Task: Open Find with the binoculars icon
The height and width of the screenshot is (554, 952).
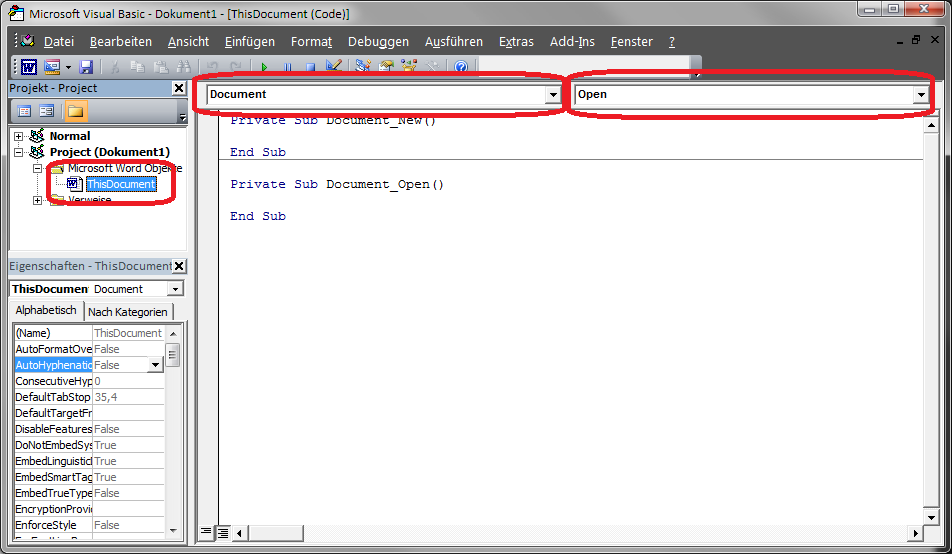Action: (183, 66)
